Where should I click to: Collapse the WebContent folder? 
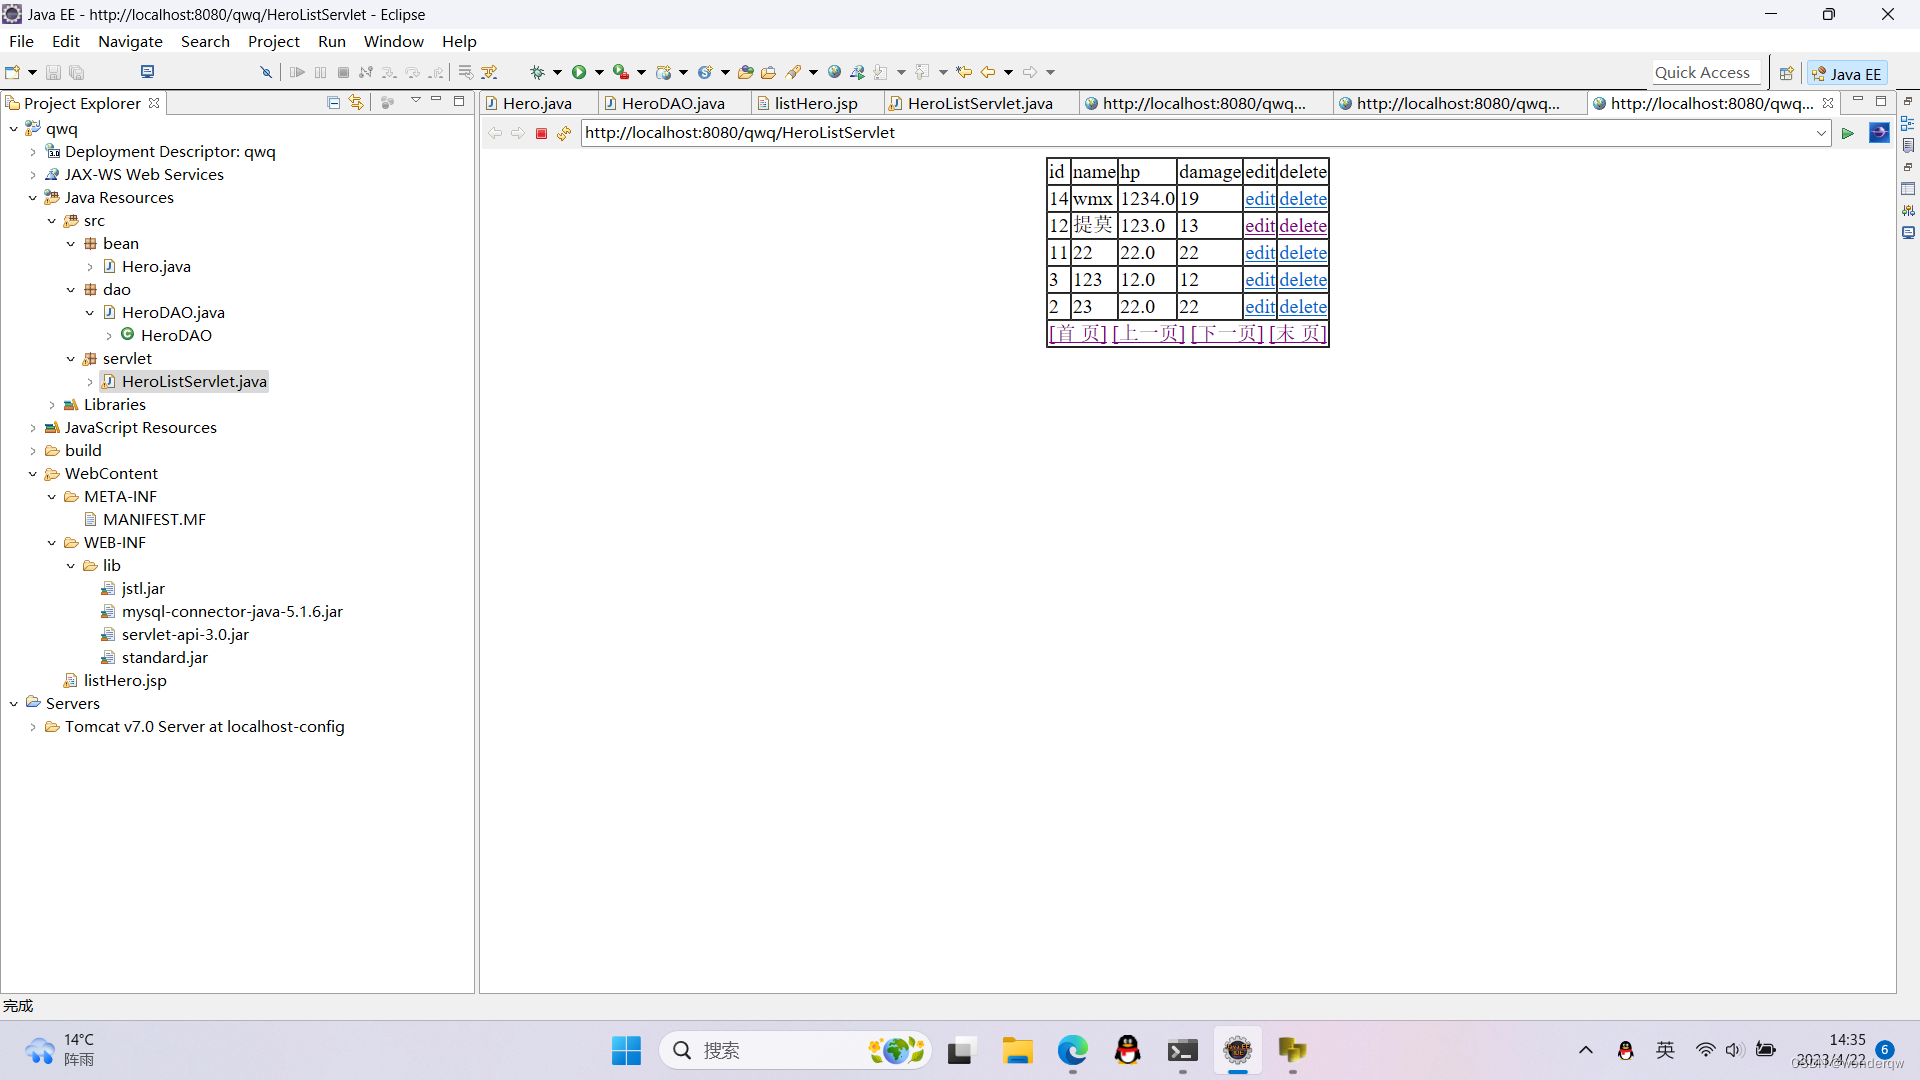click(33, 474)
